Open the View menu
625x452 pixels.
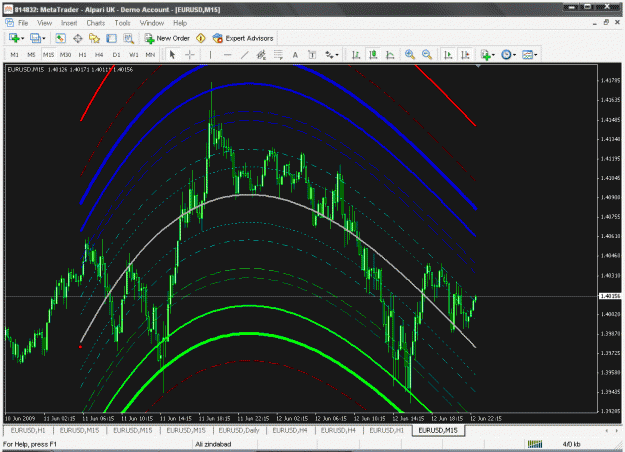click(45, 23)
